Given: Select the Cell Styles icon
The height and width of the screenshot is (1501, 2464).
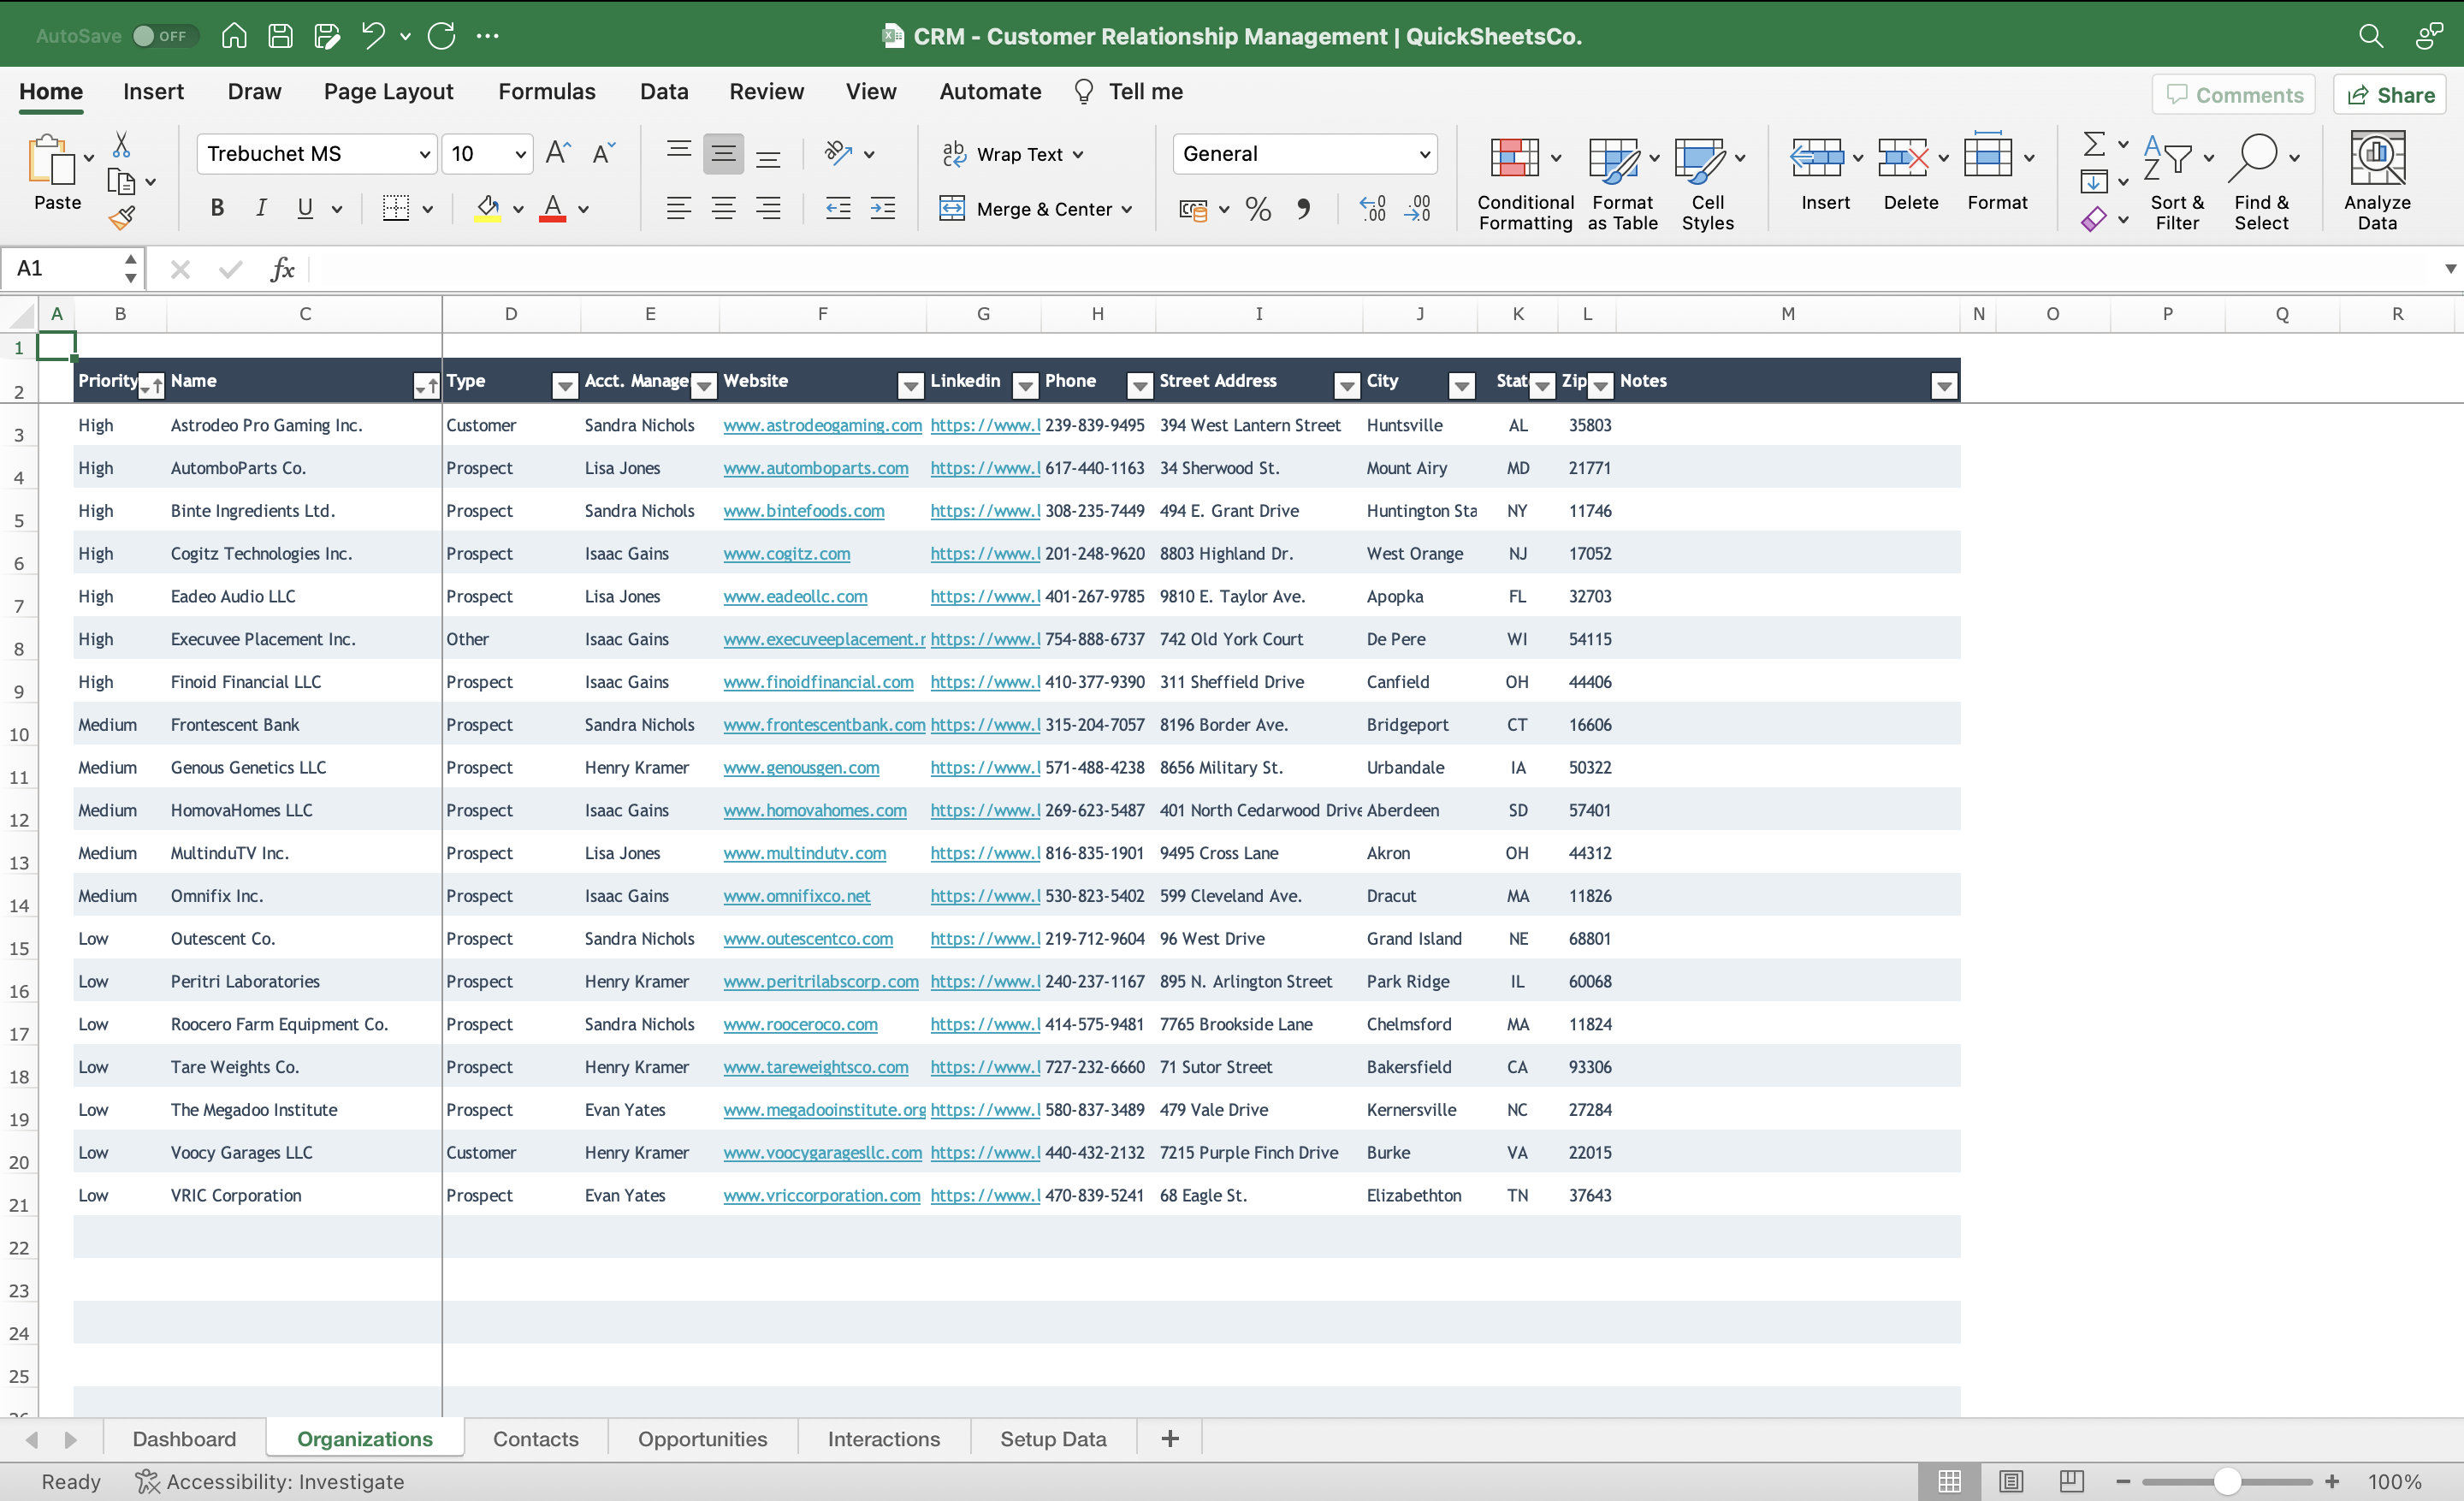Looking at the screenshot, I should pos(1702,160).
